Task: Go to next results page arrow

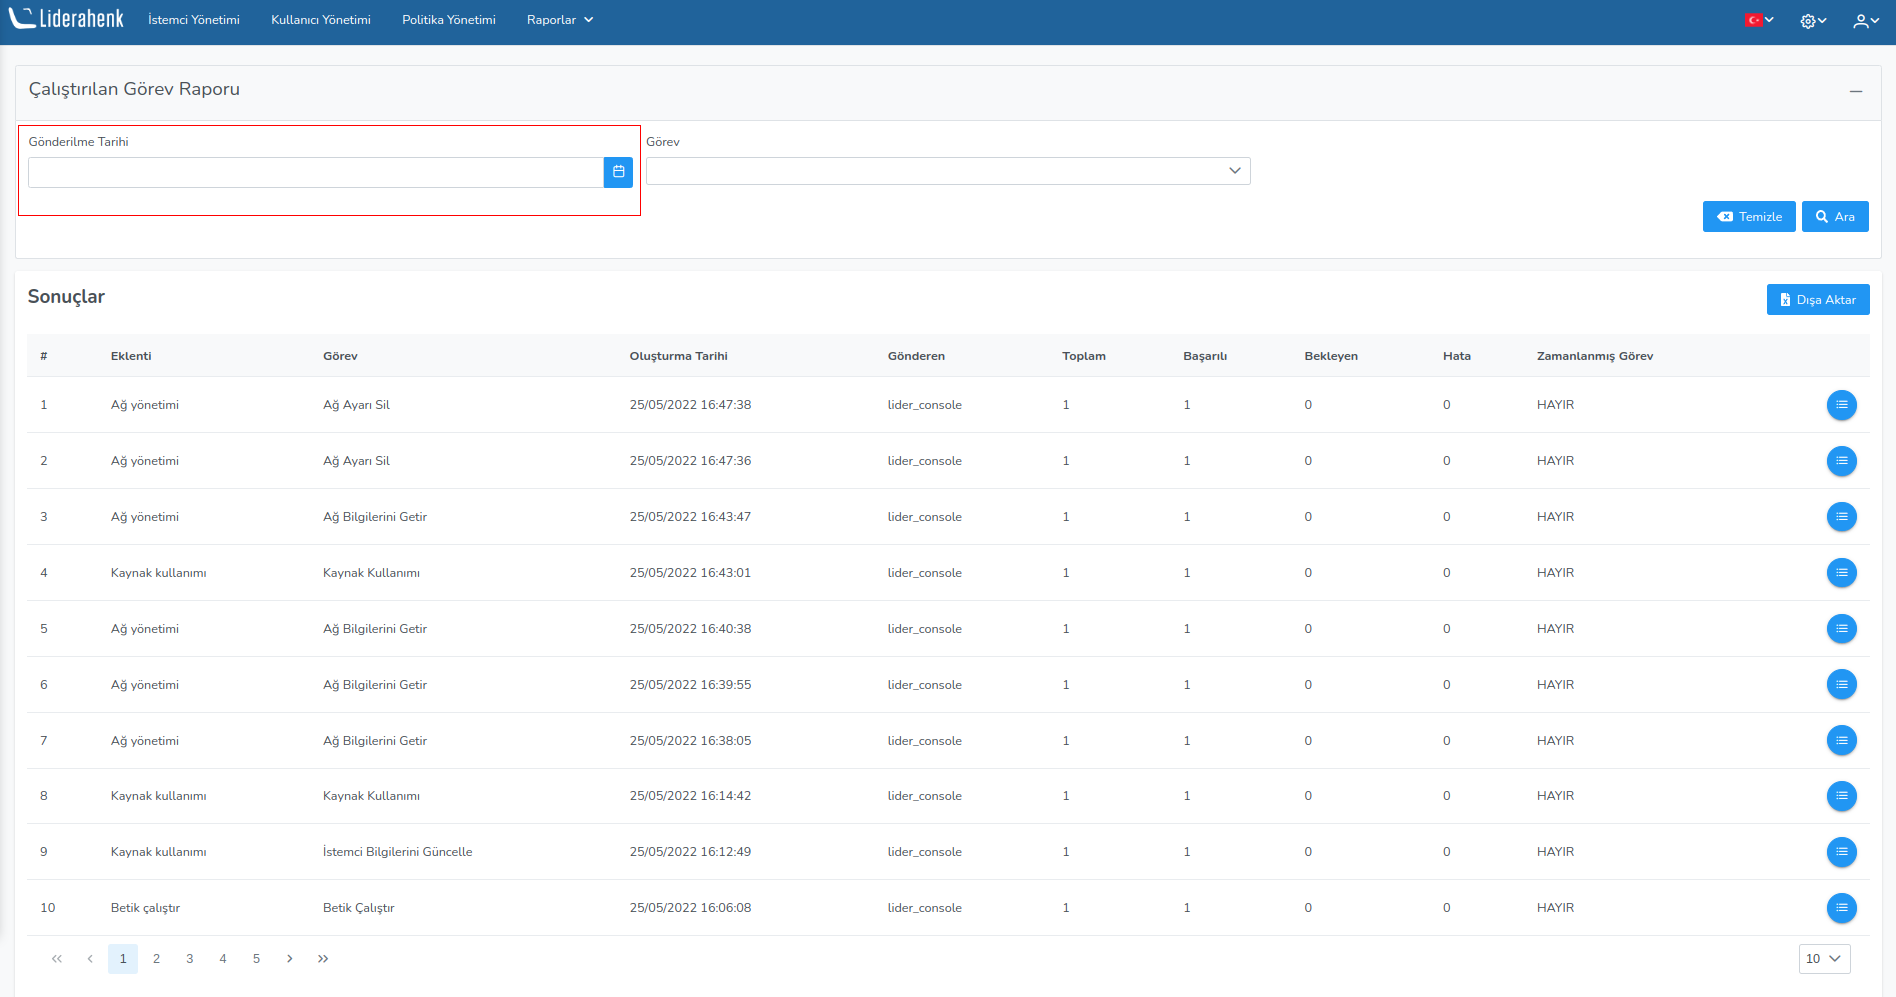Action: [x=290, y=959]
